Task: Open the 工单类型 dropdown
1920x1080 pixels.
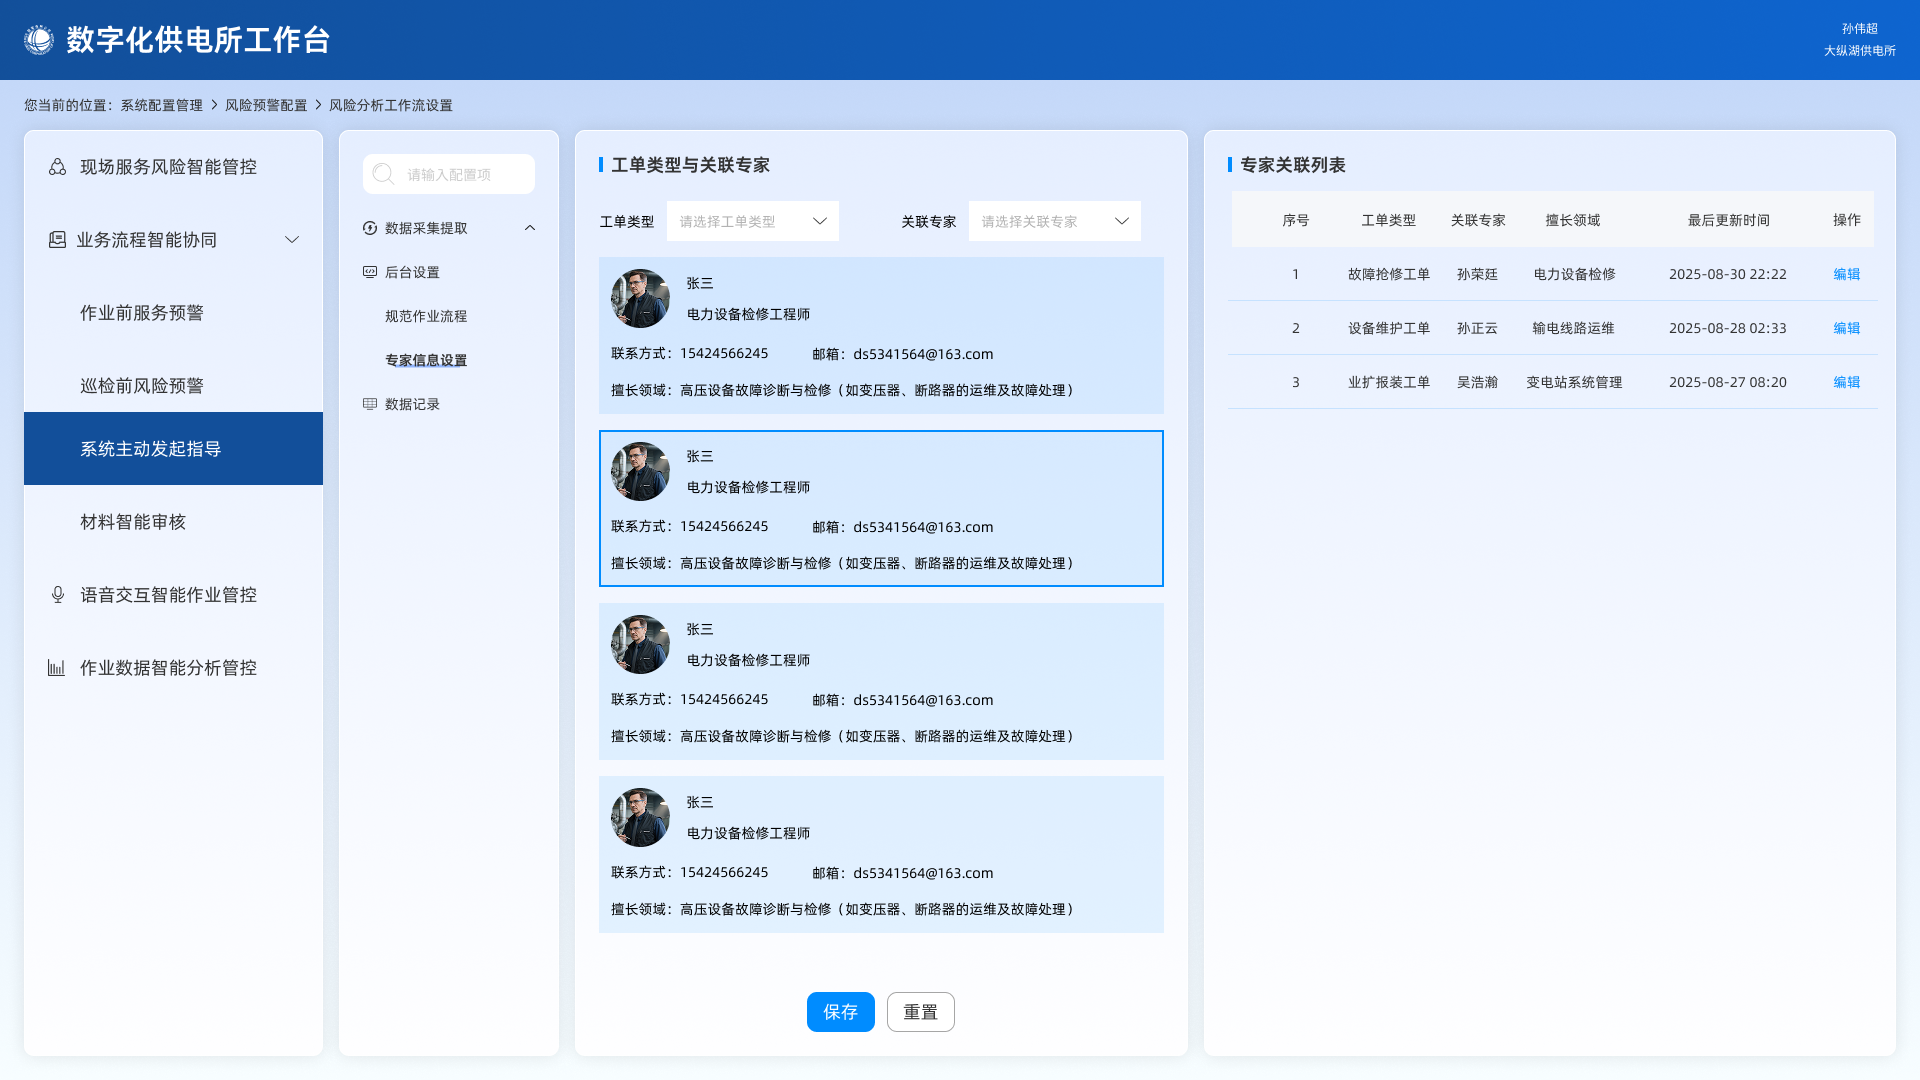Action: tap(753, 221)
